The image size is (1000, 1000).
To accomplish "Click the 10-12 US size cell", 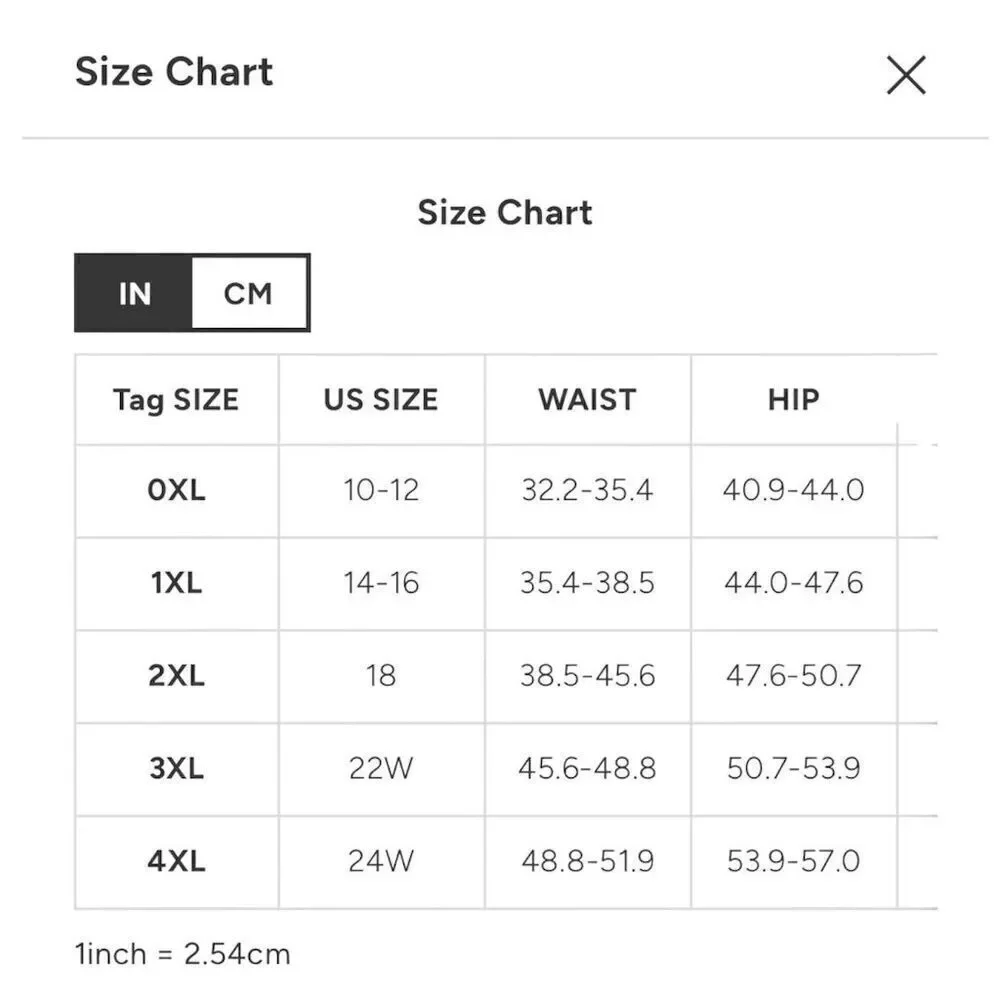I will pos(381,490).
